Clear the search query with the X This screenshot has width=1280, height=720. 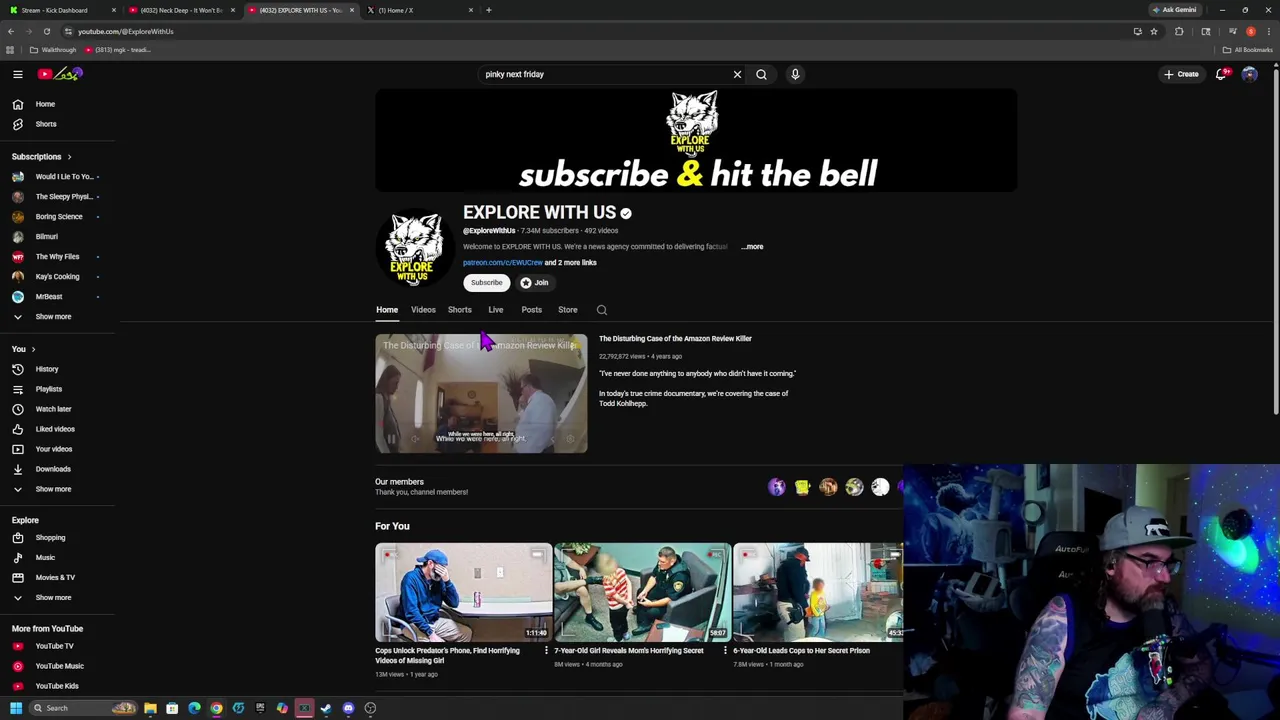click(737, 74)
